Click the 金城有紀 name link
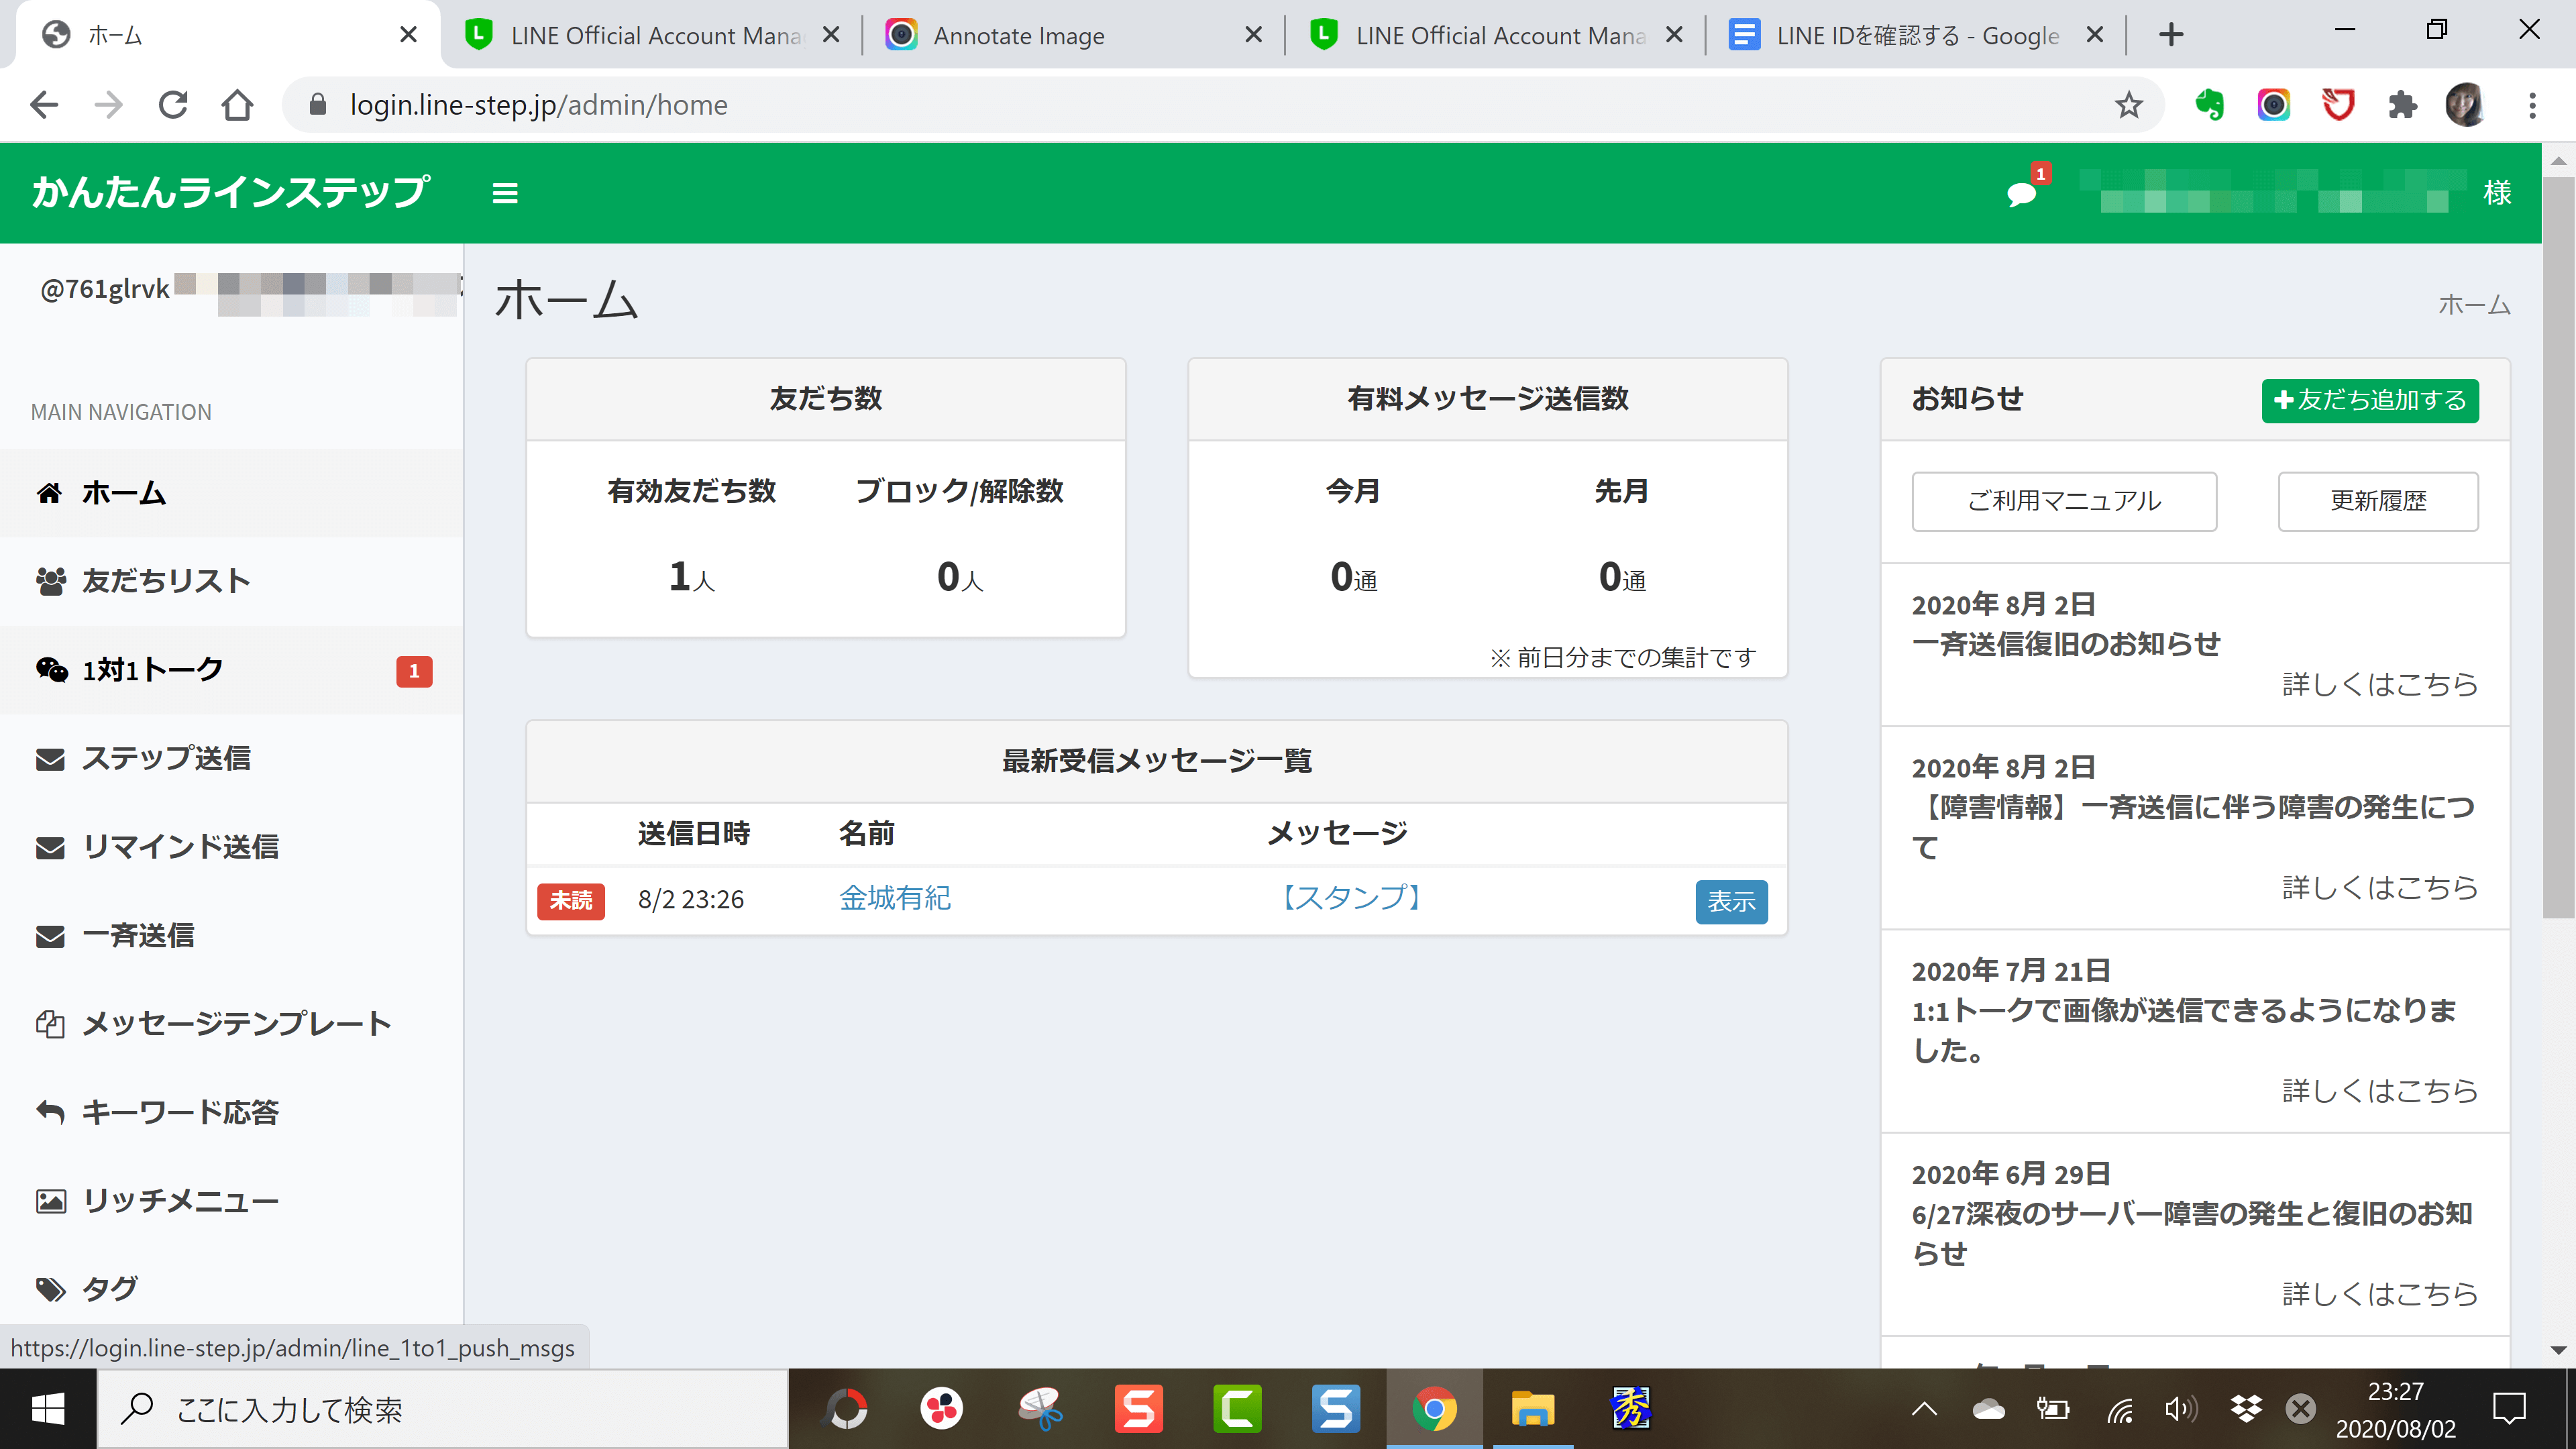 coord(894,898)
